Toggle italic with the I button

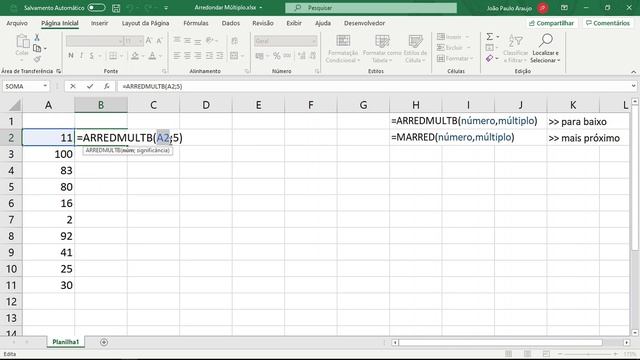81,56
